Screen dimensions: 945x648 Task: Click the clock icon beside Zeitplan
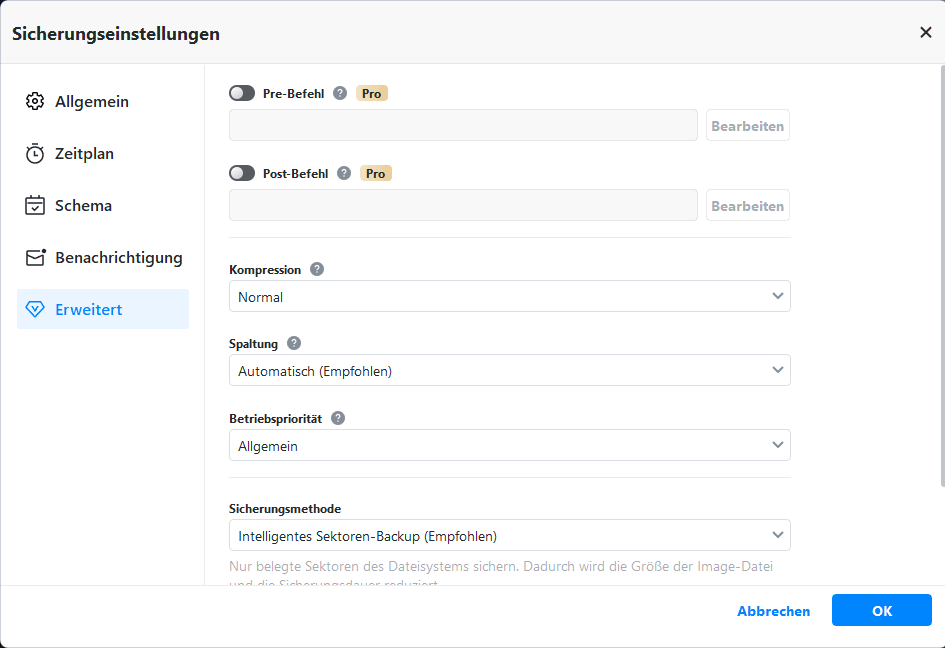(x=35, y=154)
